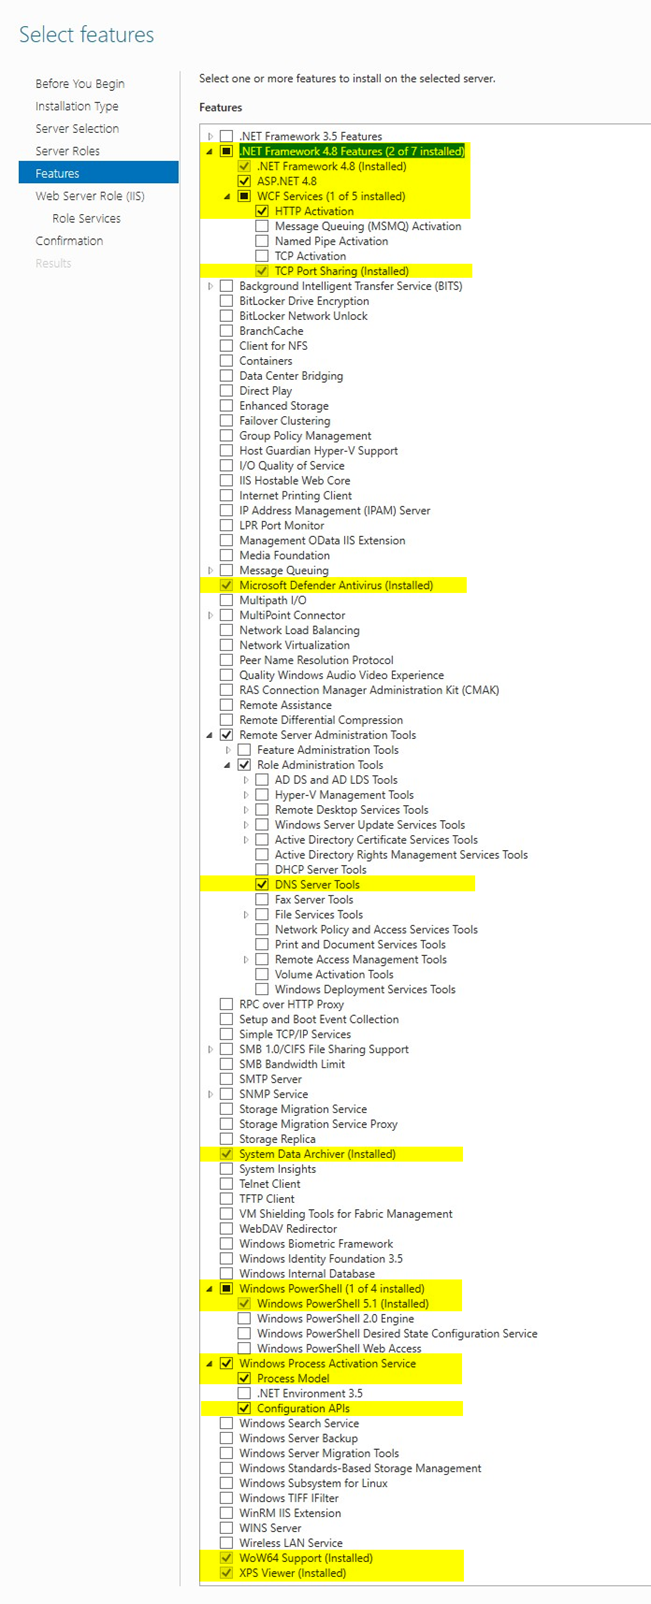Open Web Server Role (IIS) step
Viewport: 651px width, 1604px height.
[x=90, y=196]
